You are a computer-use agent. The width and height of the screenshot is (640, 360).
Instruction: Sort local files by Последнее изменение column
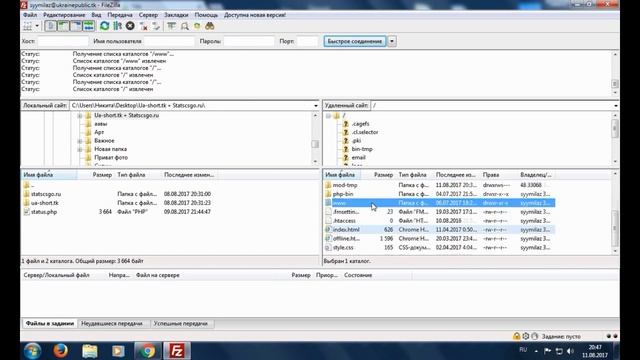coord(189,175)
